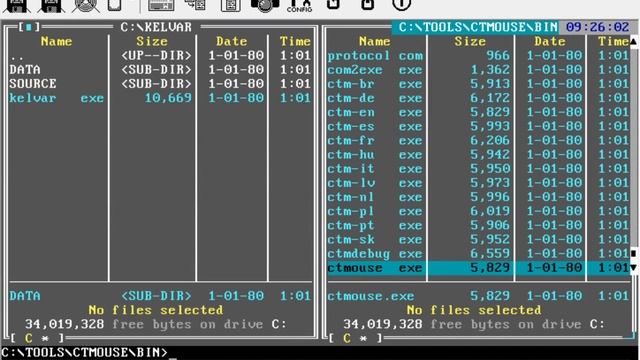This screenshot has width=640, height=360.
Task: Open the on-screen keyboard icon
Action: click(161, 5)
